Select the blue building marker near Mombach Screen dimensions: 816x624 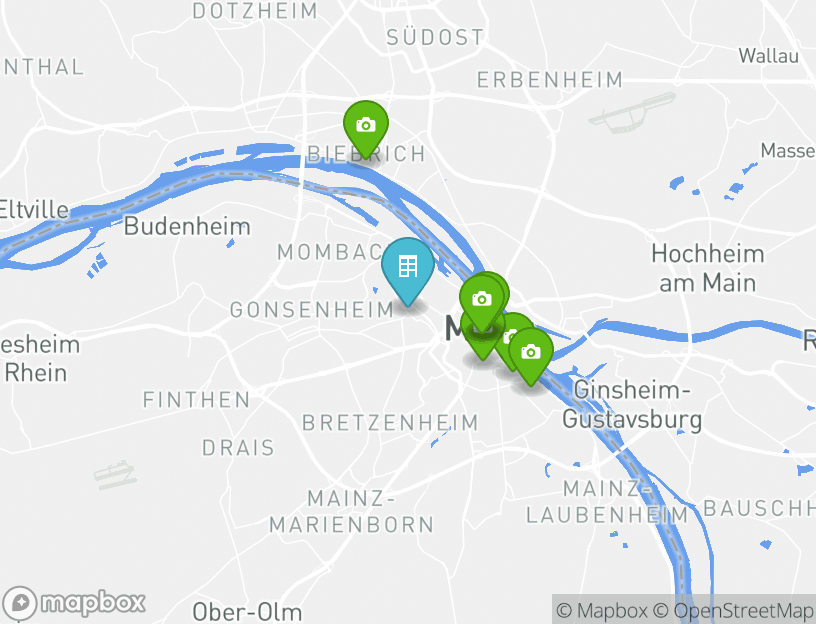point(408,268)
